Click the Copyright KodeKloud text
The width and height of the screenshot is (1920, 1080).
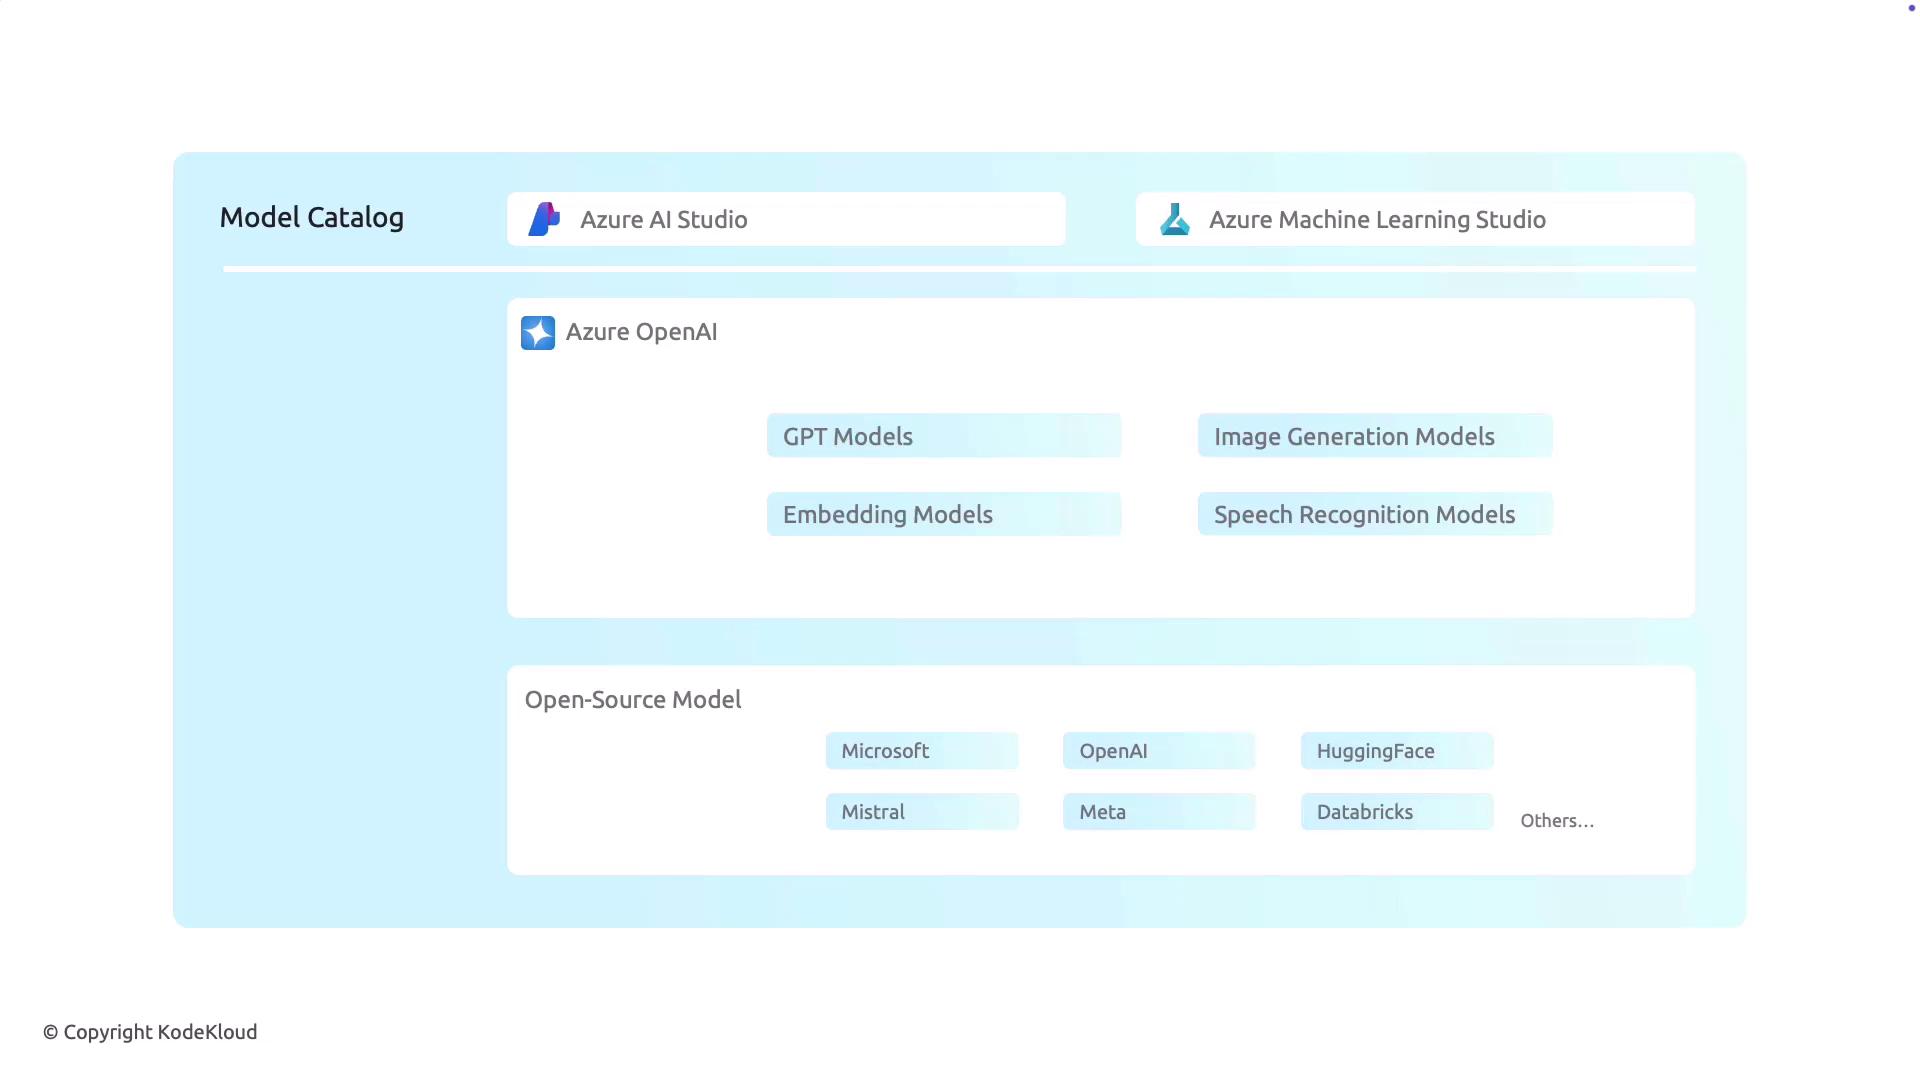(x=150, y=1032)
